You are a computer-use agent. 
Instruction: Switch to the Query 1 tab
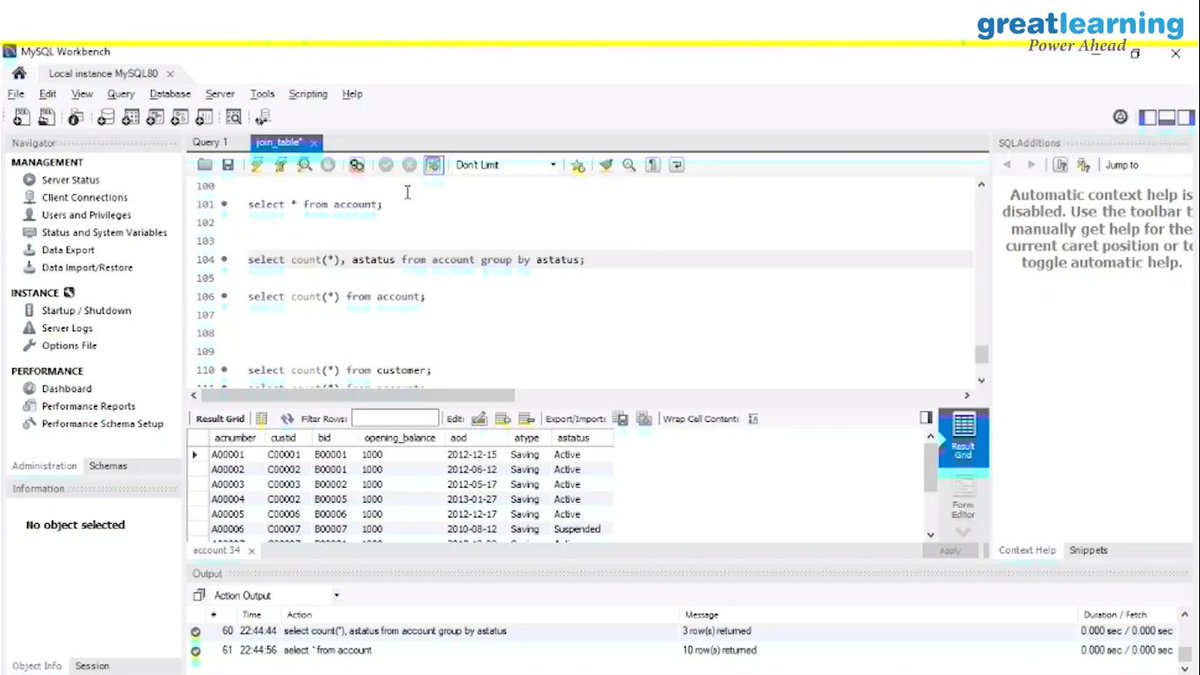click(210, 143)
